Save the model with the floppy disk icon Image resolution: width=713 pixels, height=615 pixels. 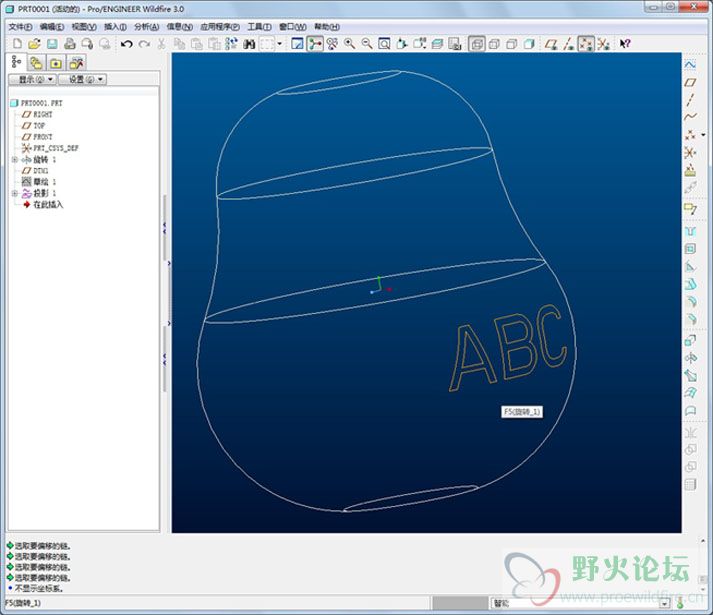pyautogui.click(x=52, y=44)
